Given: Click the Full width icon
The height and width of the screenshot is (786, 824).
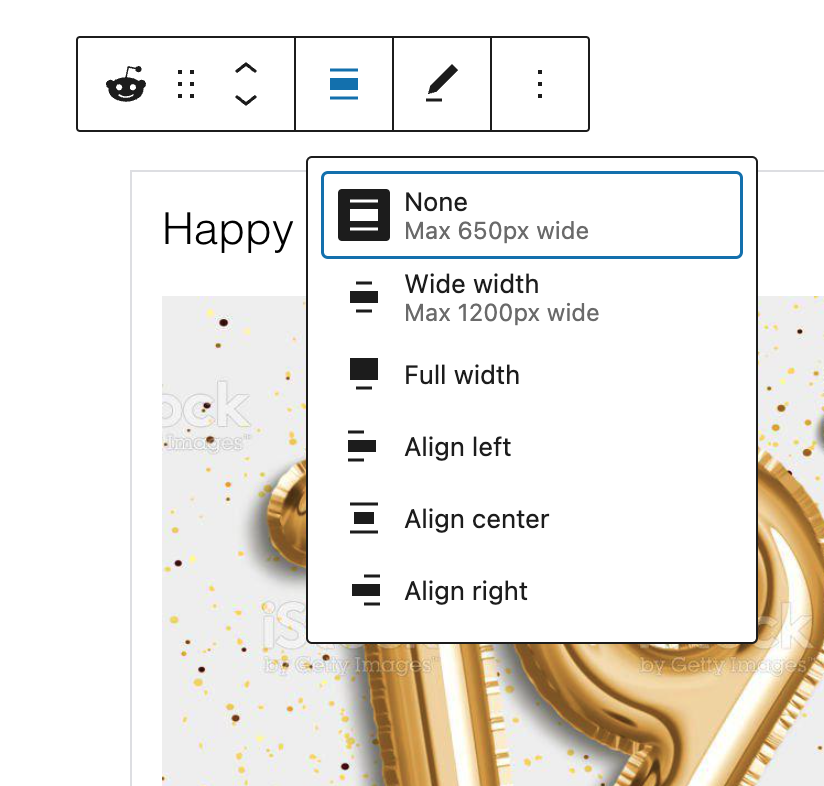Looking at the screenshot, I should tap(363, 374).
